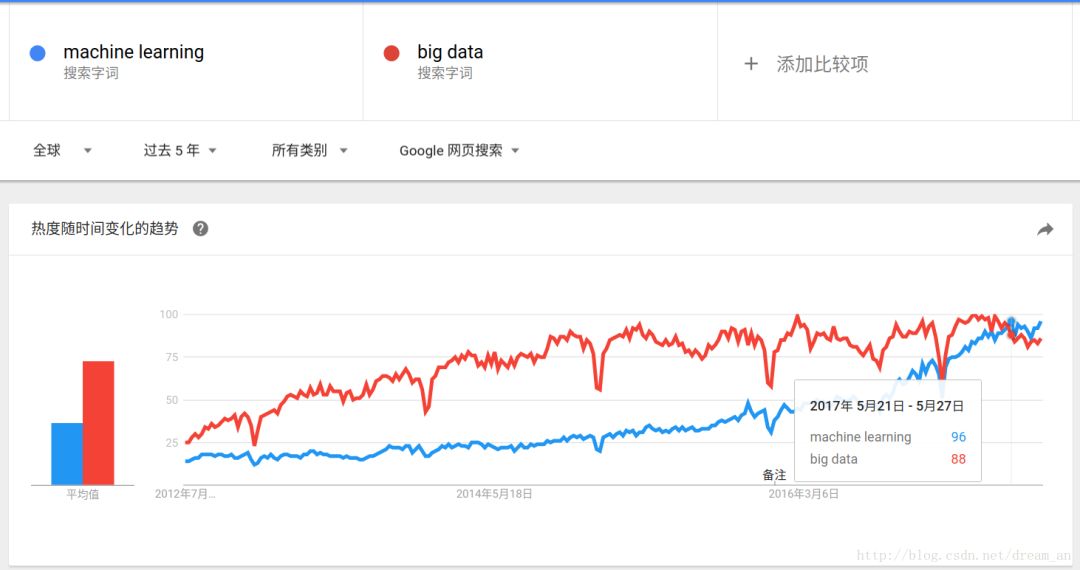
Task: Click the blue machine learning dot
Action: point(38,53)
